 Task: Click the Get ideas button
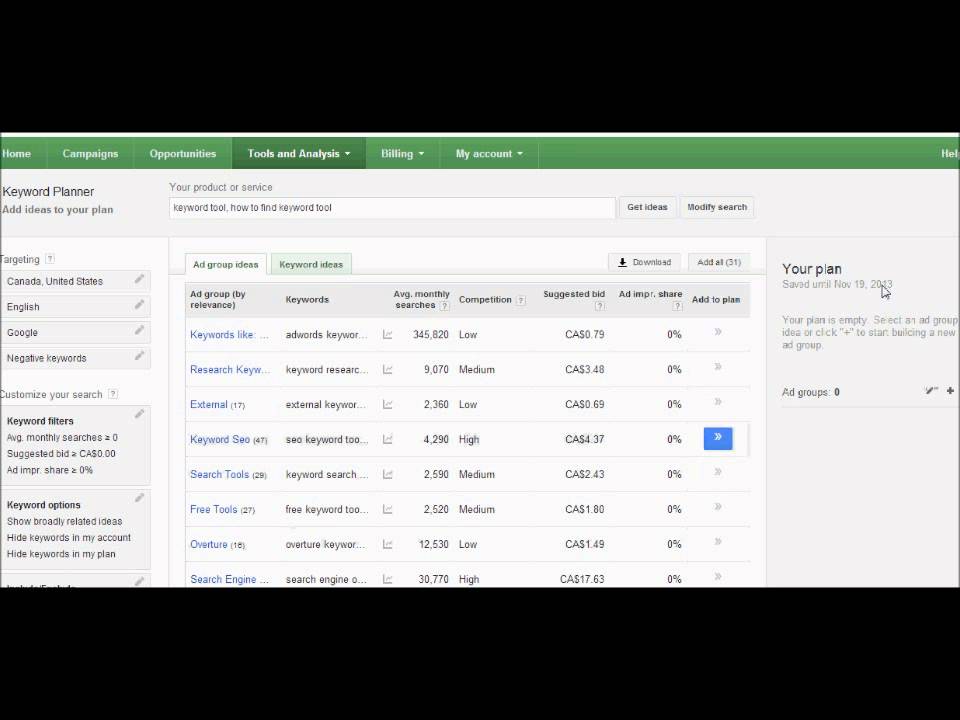(x=647, y=207)
